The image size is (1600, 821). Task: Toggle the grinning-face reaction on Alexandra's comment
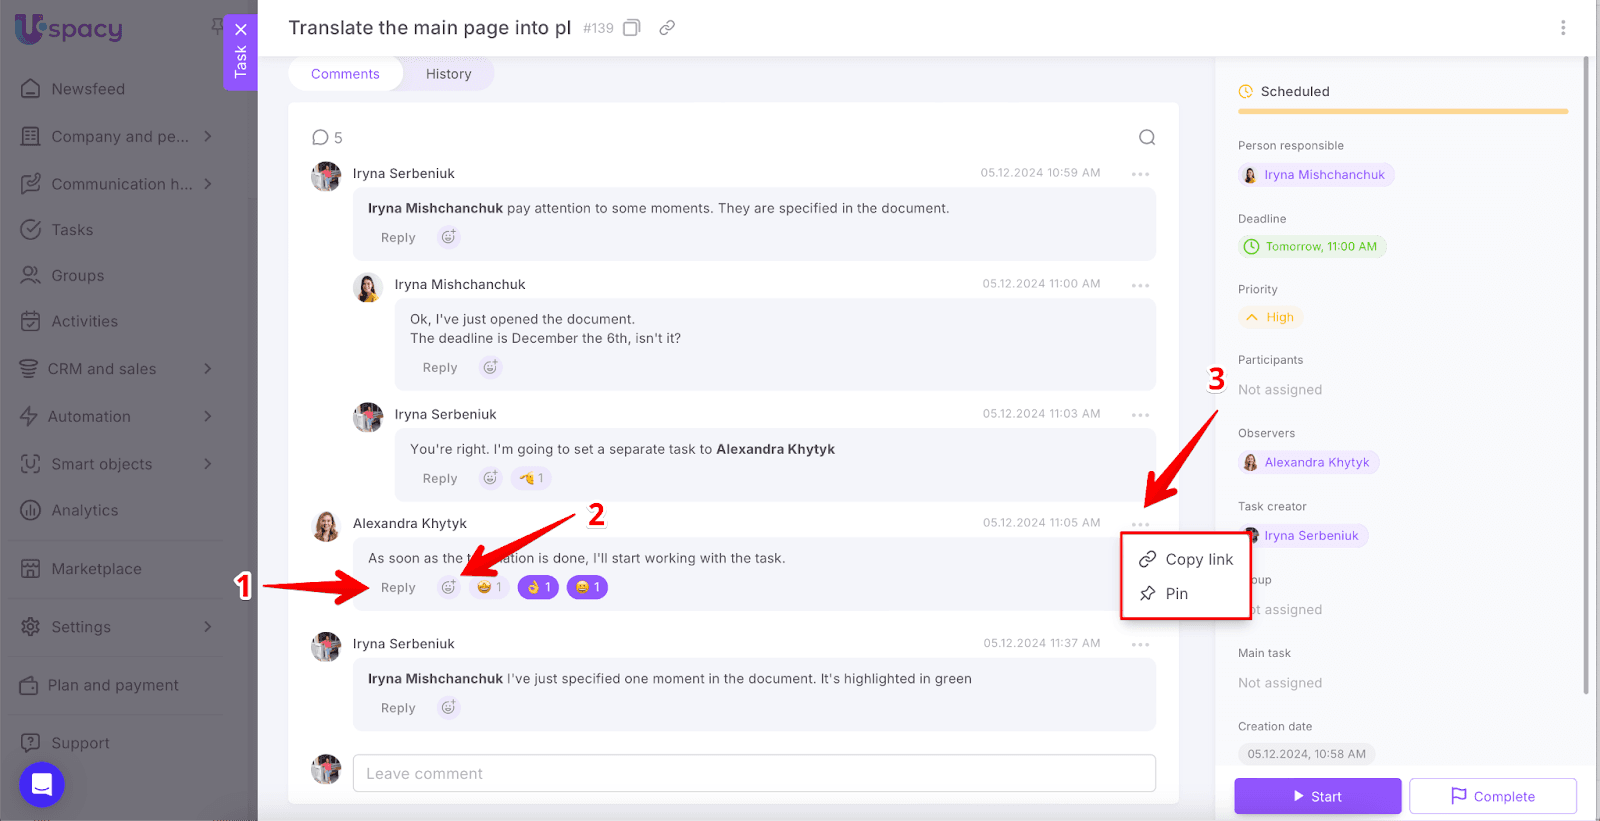click(587, 587)
